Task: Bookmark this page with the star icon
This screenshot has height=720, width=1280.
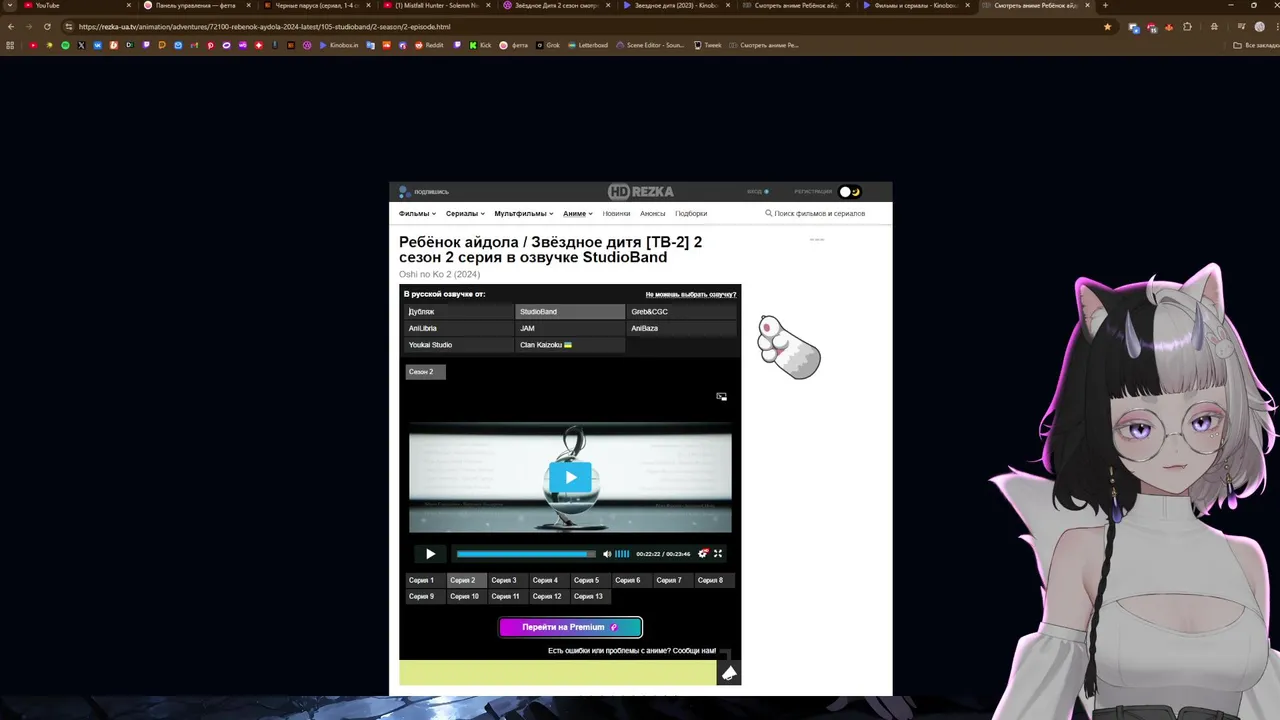Action: click(x=1107, y=27)
